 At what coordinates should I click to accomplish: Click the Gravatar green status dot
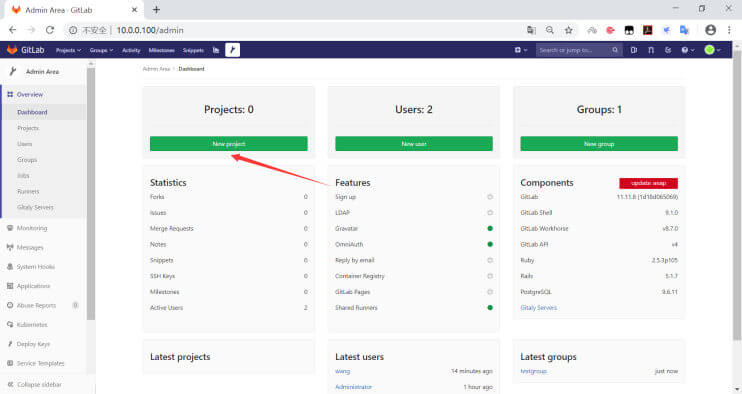(490, 228)
